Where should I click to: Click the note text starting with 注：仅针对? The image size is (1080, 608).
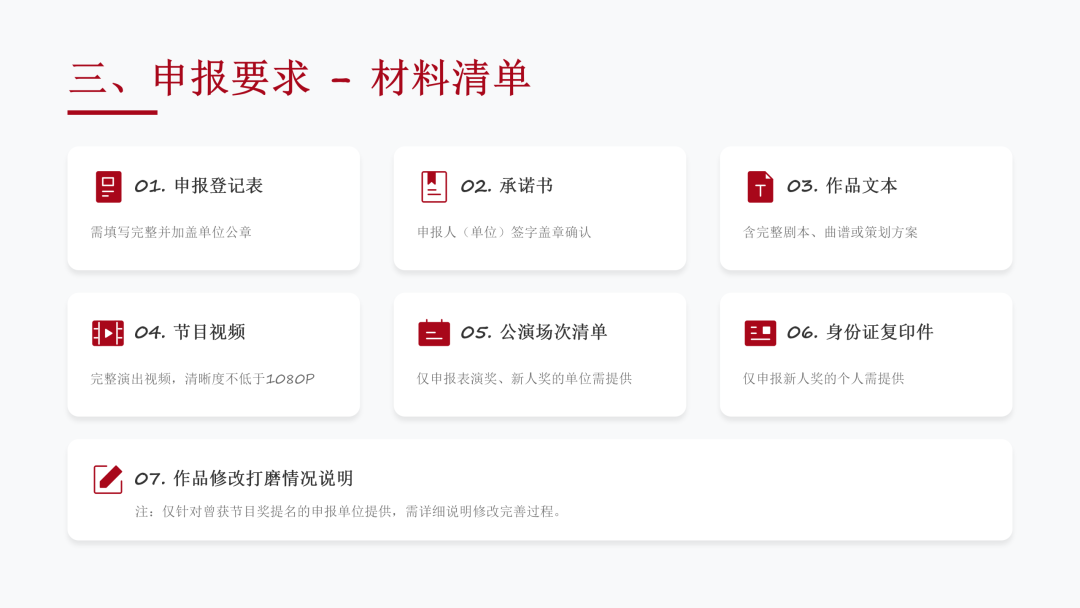(350, 511)
